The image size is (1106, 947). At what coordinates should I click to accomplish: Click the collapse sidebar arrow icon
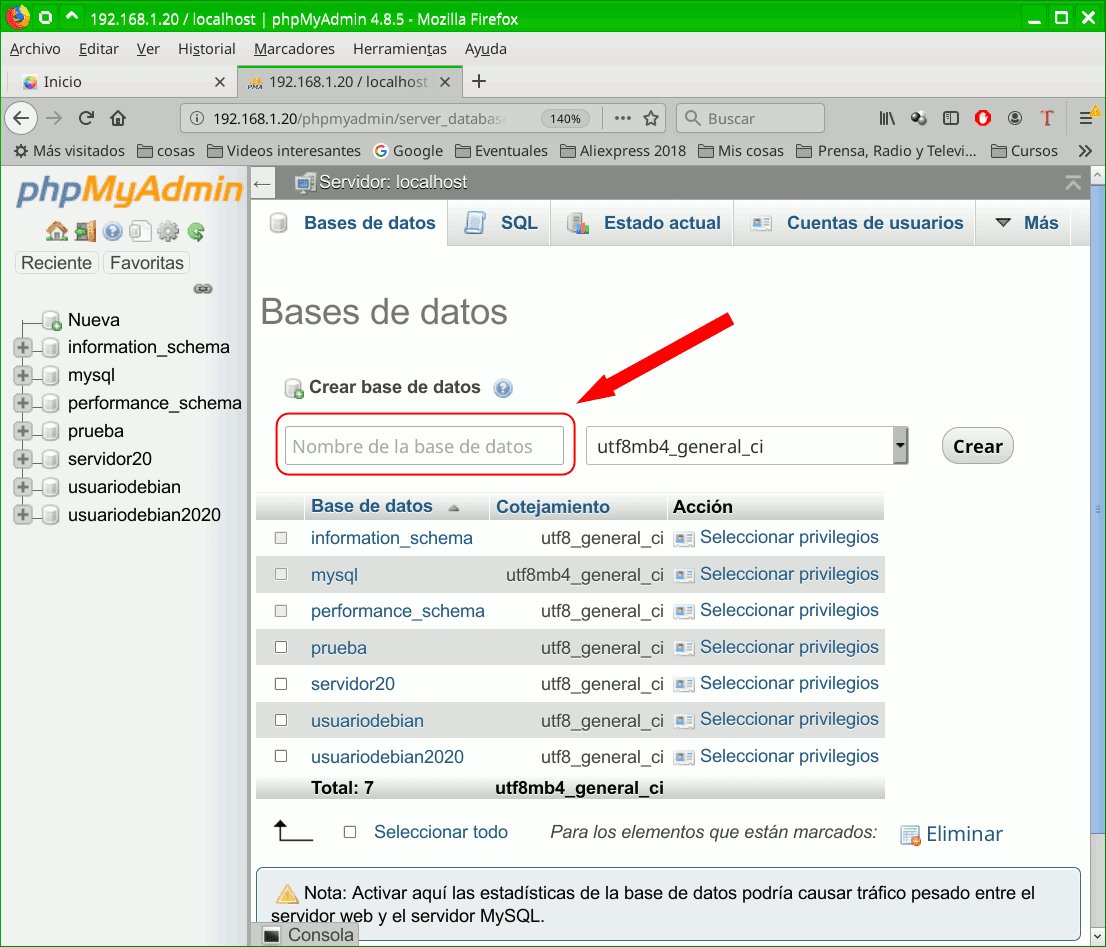(262, 184)
